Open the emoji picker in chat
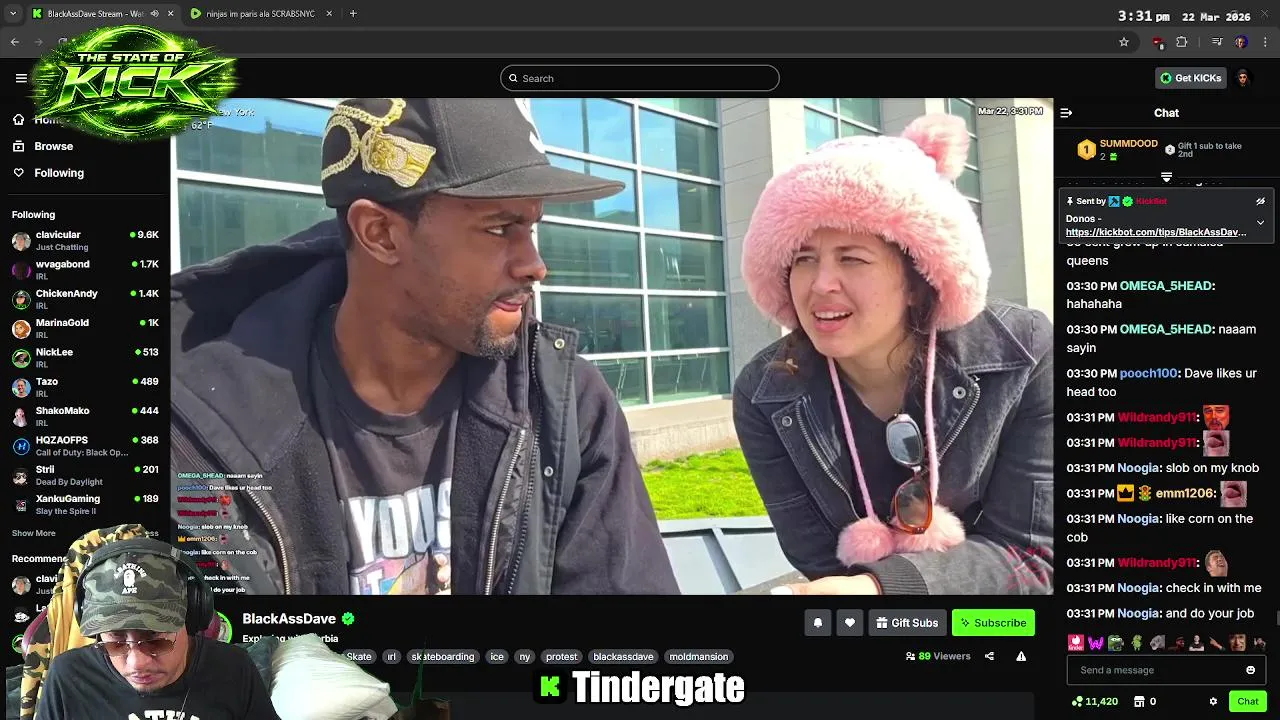1280x720 pixels. tap(1250, 670)
